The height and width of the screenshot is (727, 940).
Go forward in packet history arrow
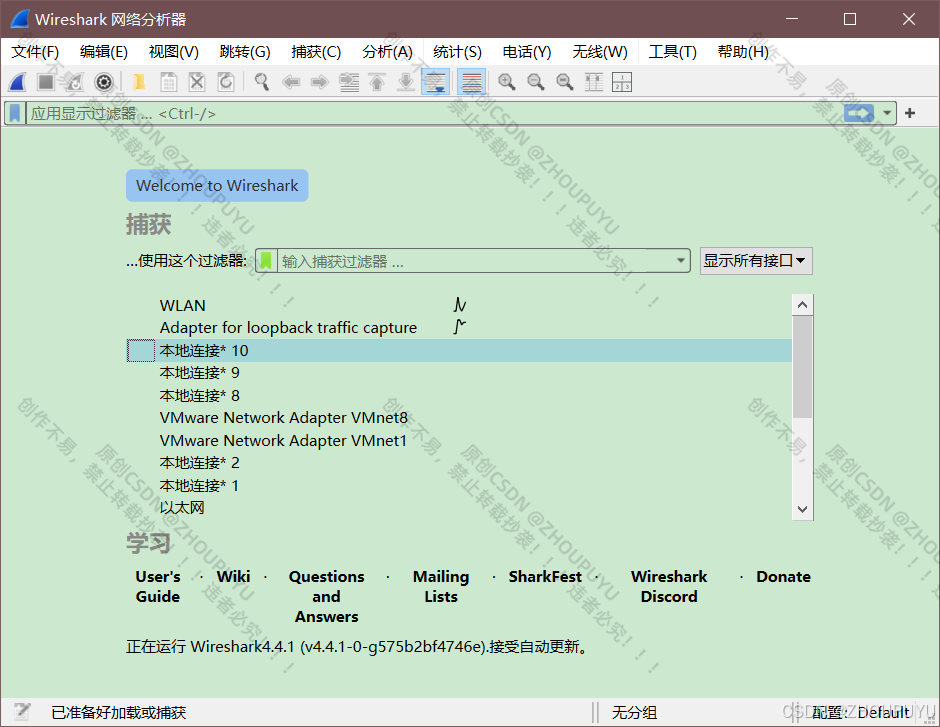[x=320, y=82]
